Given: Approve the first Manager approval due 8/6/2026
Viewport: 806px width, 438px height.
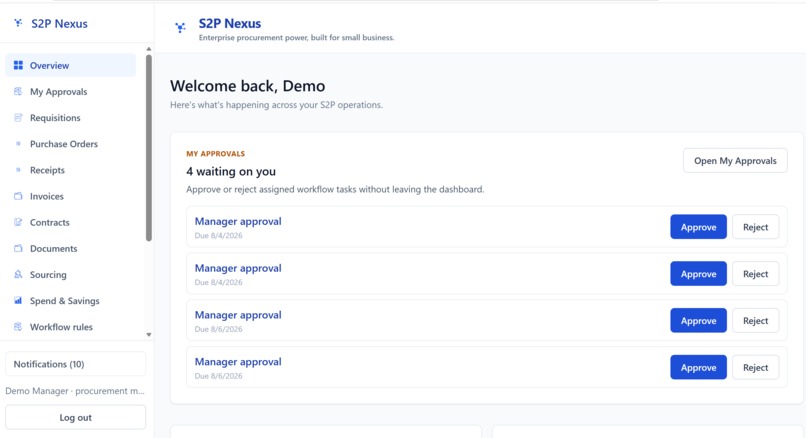Looking at the screenshot, I should (698, 320).
